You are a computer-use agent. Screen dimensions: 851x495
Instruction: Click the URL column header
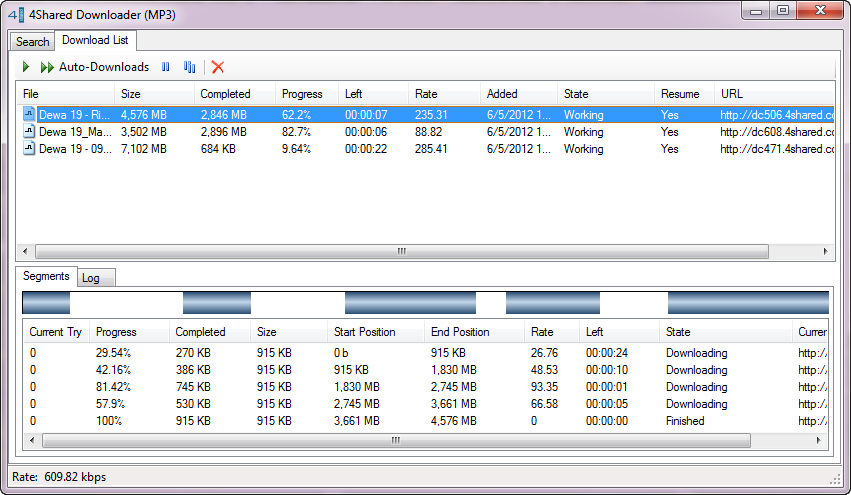click(x=774, y=94)
